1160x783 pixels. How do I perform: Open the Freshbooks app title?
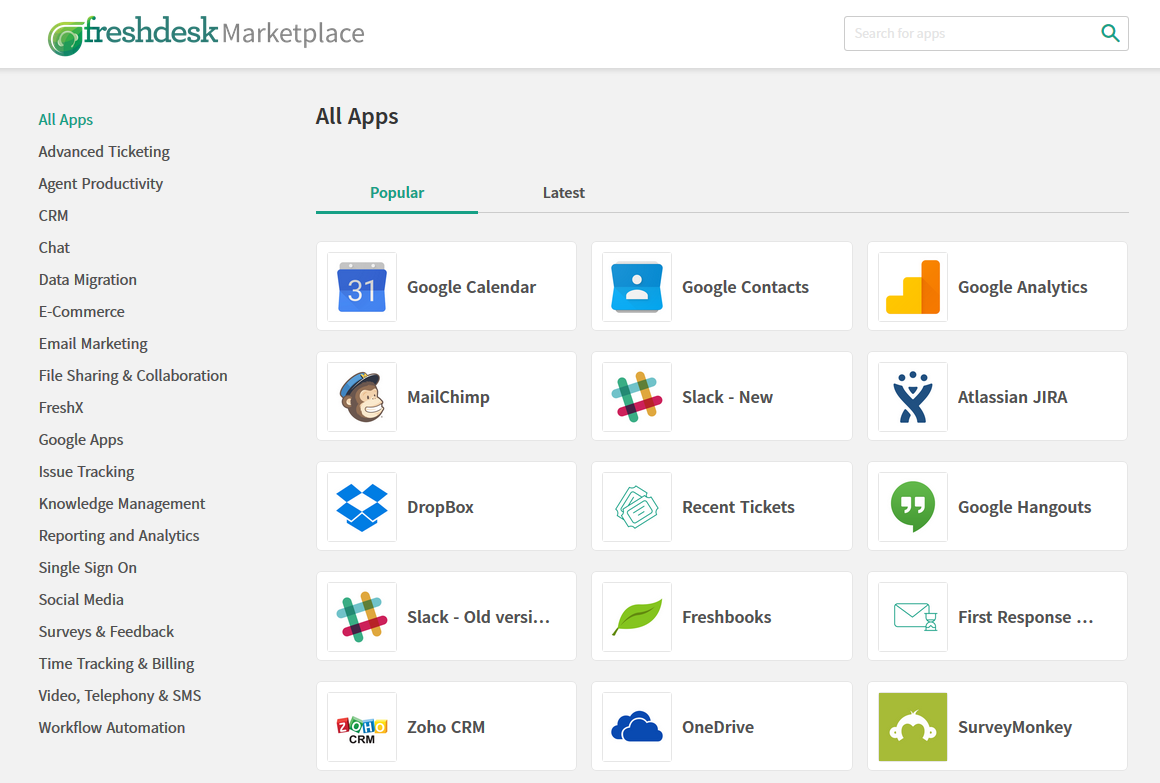pyautogui.click(x=726, y=617)
